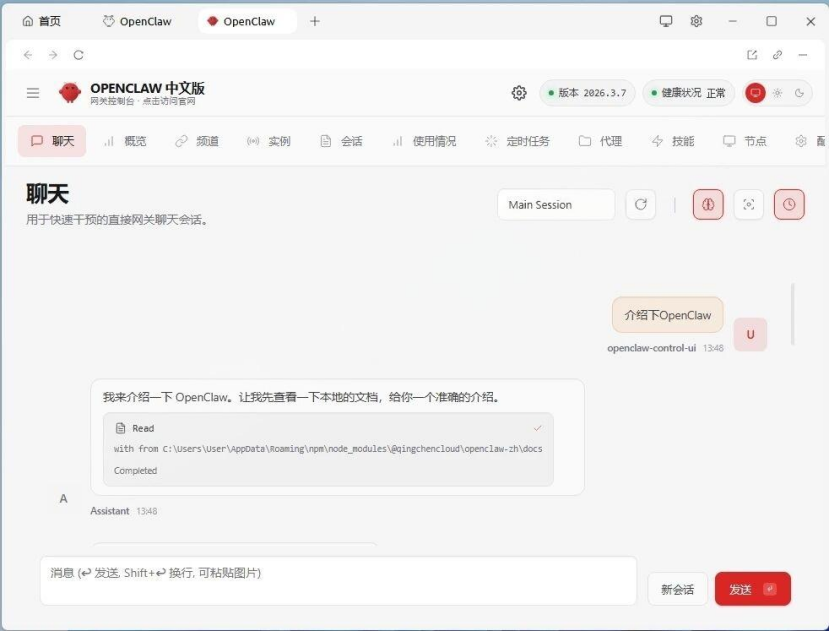830x631 pixels.
Task: Toggle focus mode frame icon
Action: tap(748, 204)
